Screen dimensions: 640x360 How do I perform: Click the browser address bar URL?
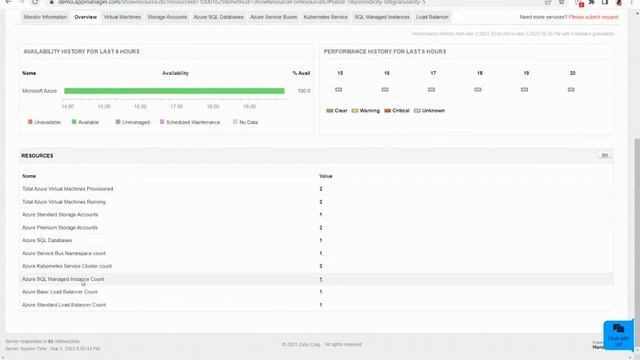click(x=241, y=2)
